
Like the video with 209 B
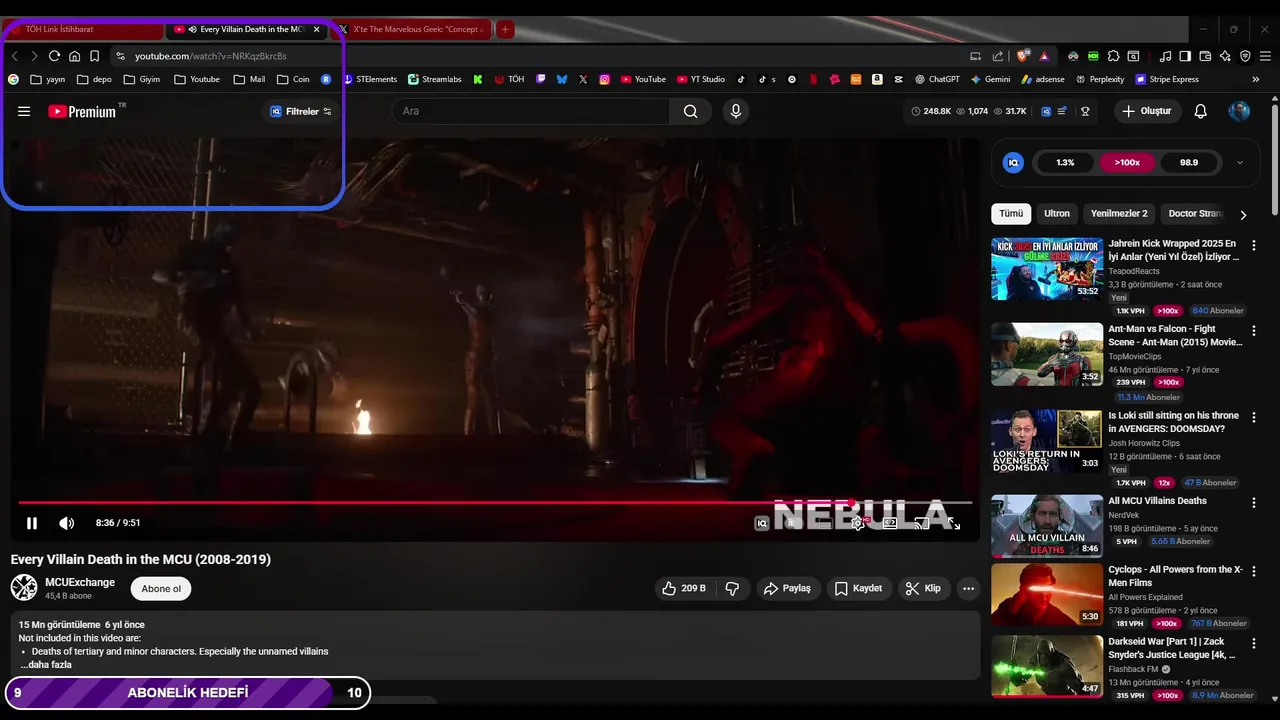point(685,588)
